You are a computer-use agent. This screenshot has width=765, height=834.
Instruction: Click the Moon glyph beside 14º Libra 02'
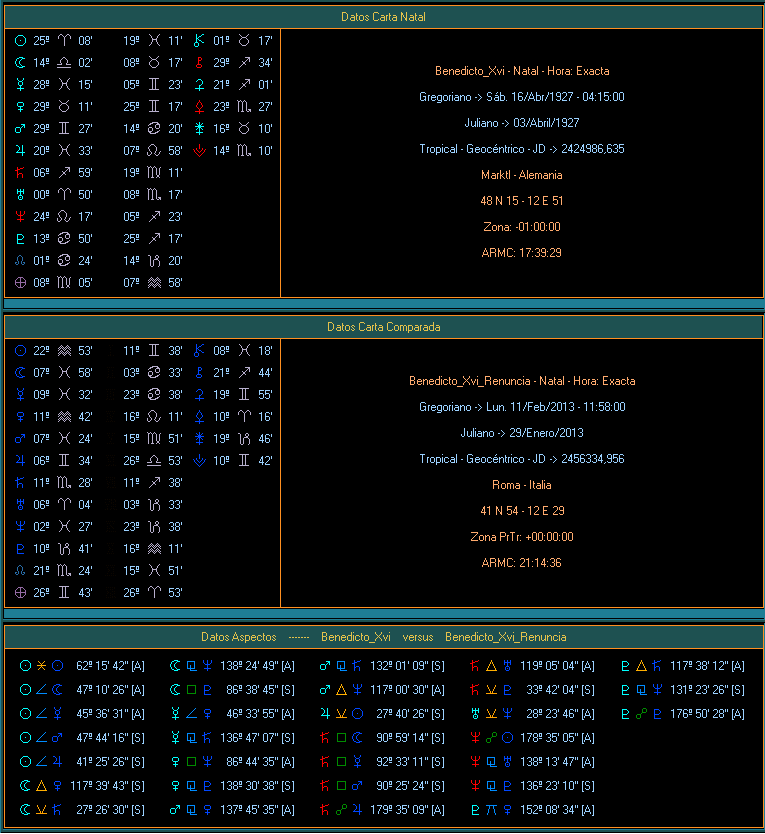(20, 63)
